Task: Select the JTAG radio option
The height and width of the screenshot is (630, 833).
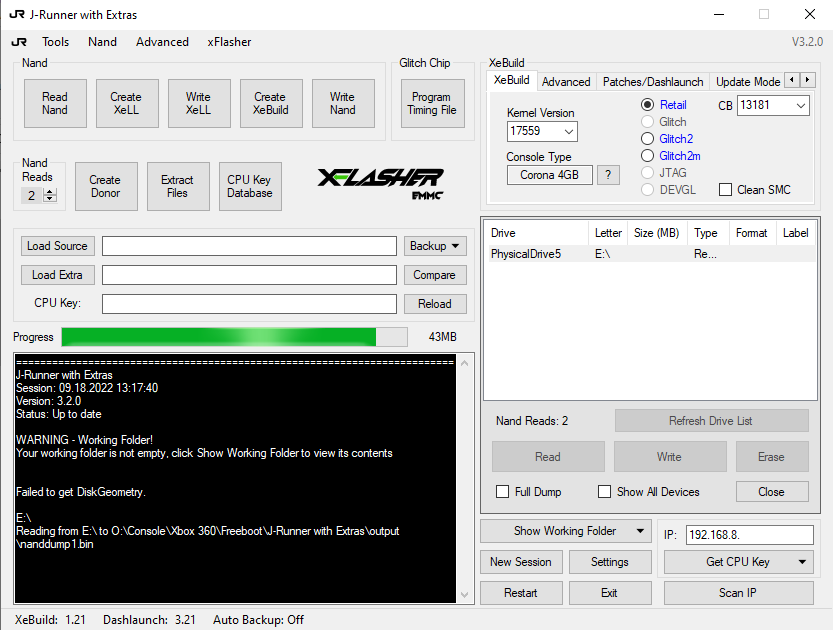Action: pos(647,173)
